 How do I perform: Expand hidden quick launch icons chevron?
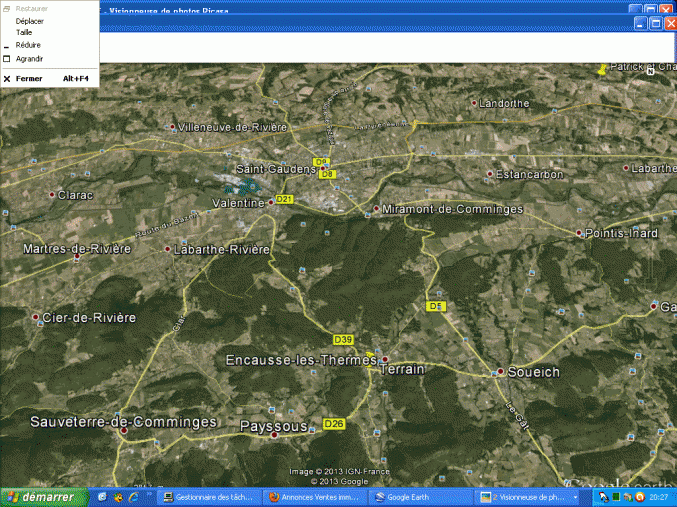click(x=149, y=494)
